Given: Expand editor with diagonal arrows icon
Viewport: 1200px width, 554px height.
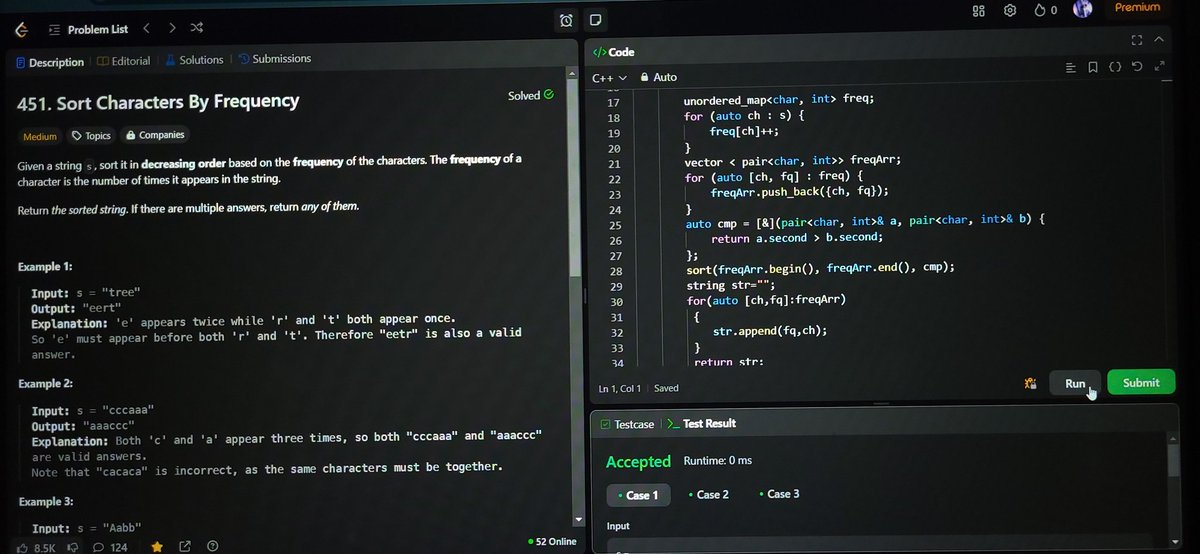Looking at the screenshot, I should click(x=1159, y=67).
